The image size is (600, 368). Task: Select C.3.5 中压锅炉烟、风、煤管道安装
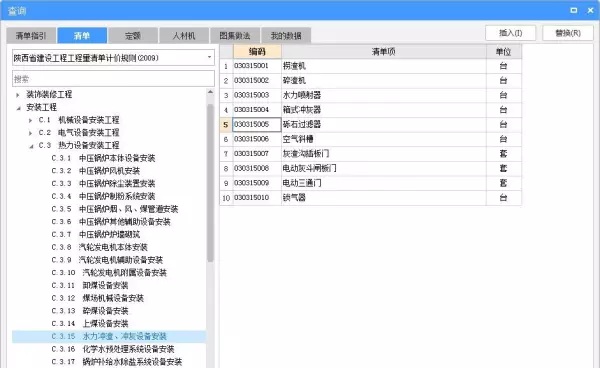[x=115, y=209]
